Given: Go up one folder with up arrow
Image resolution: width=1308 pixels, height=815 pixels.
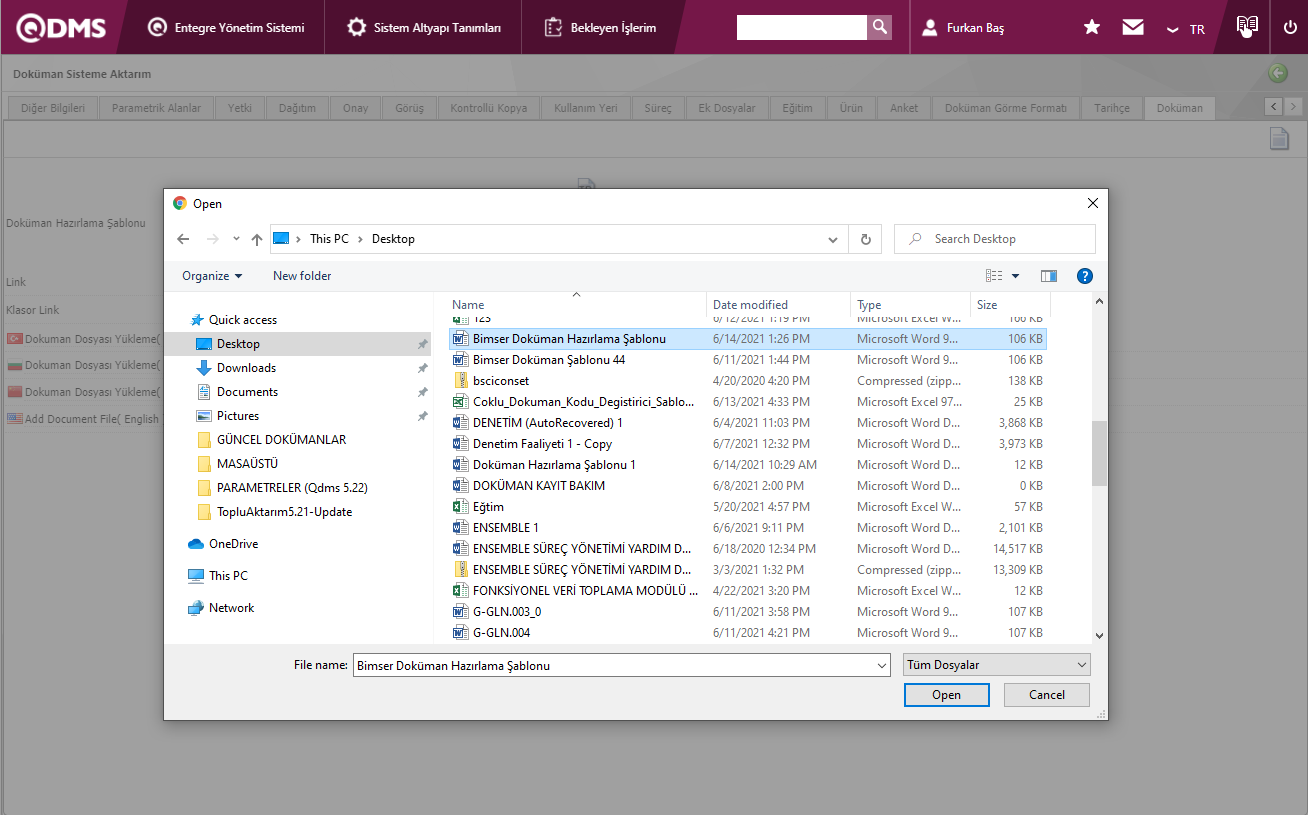Looking at the screenshot, I should (257, 239).
